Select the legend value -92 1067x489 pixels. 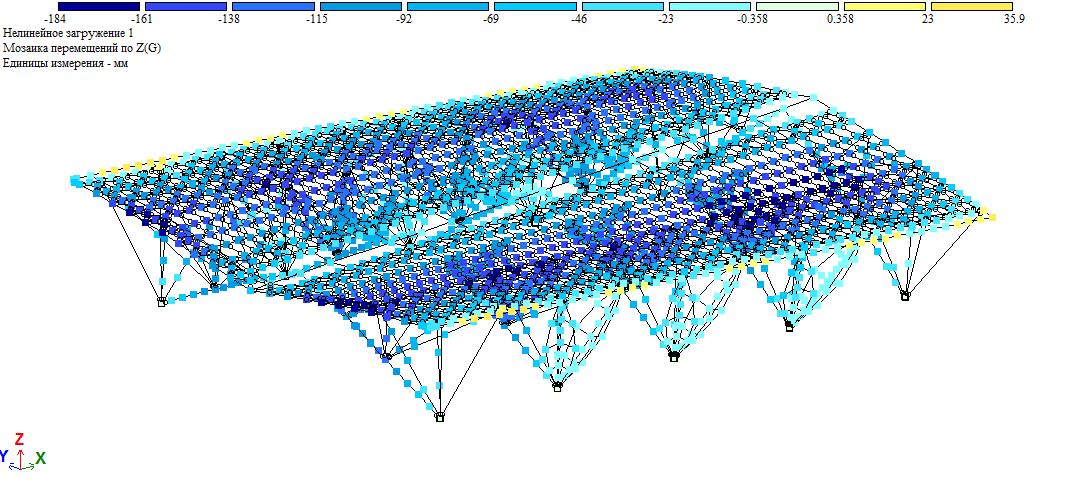[x=404, y=19]
